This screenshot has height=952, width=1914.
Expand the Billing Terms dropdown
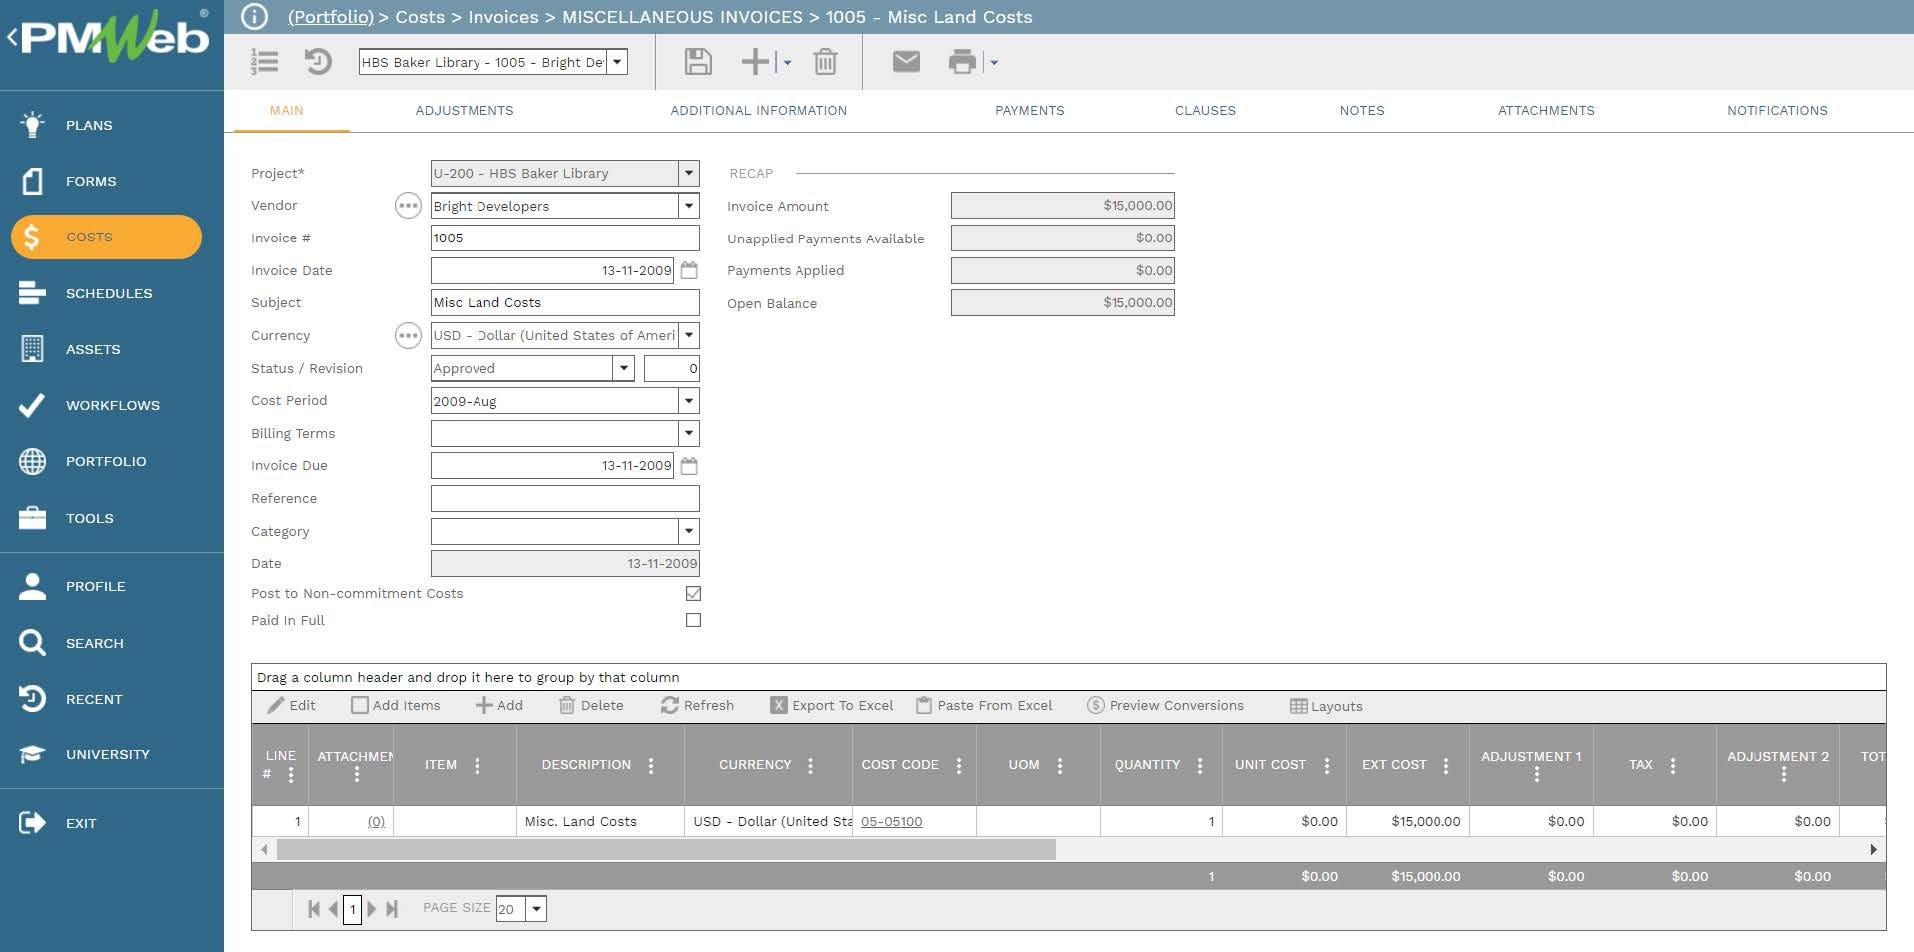coord(689,433)
